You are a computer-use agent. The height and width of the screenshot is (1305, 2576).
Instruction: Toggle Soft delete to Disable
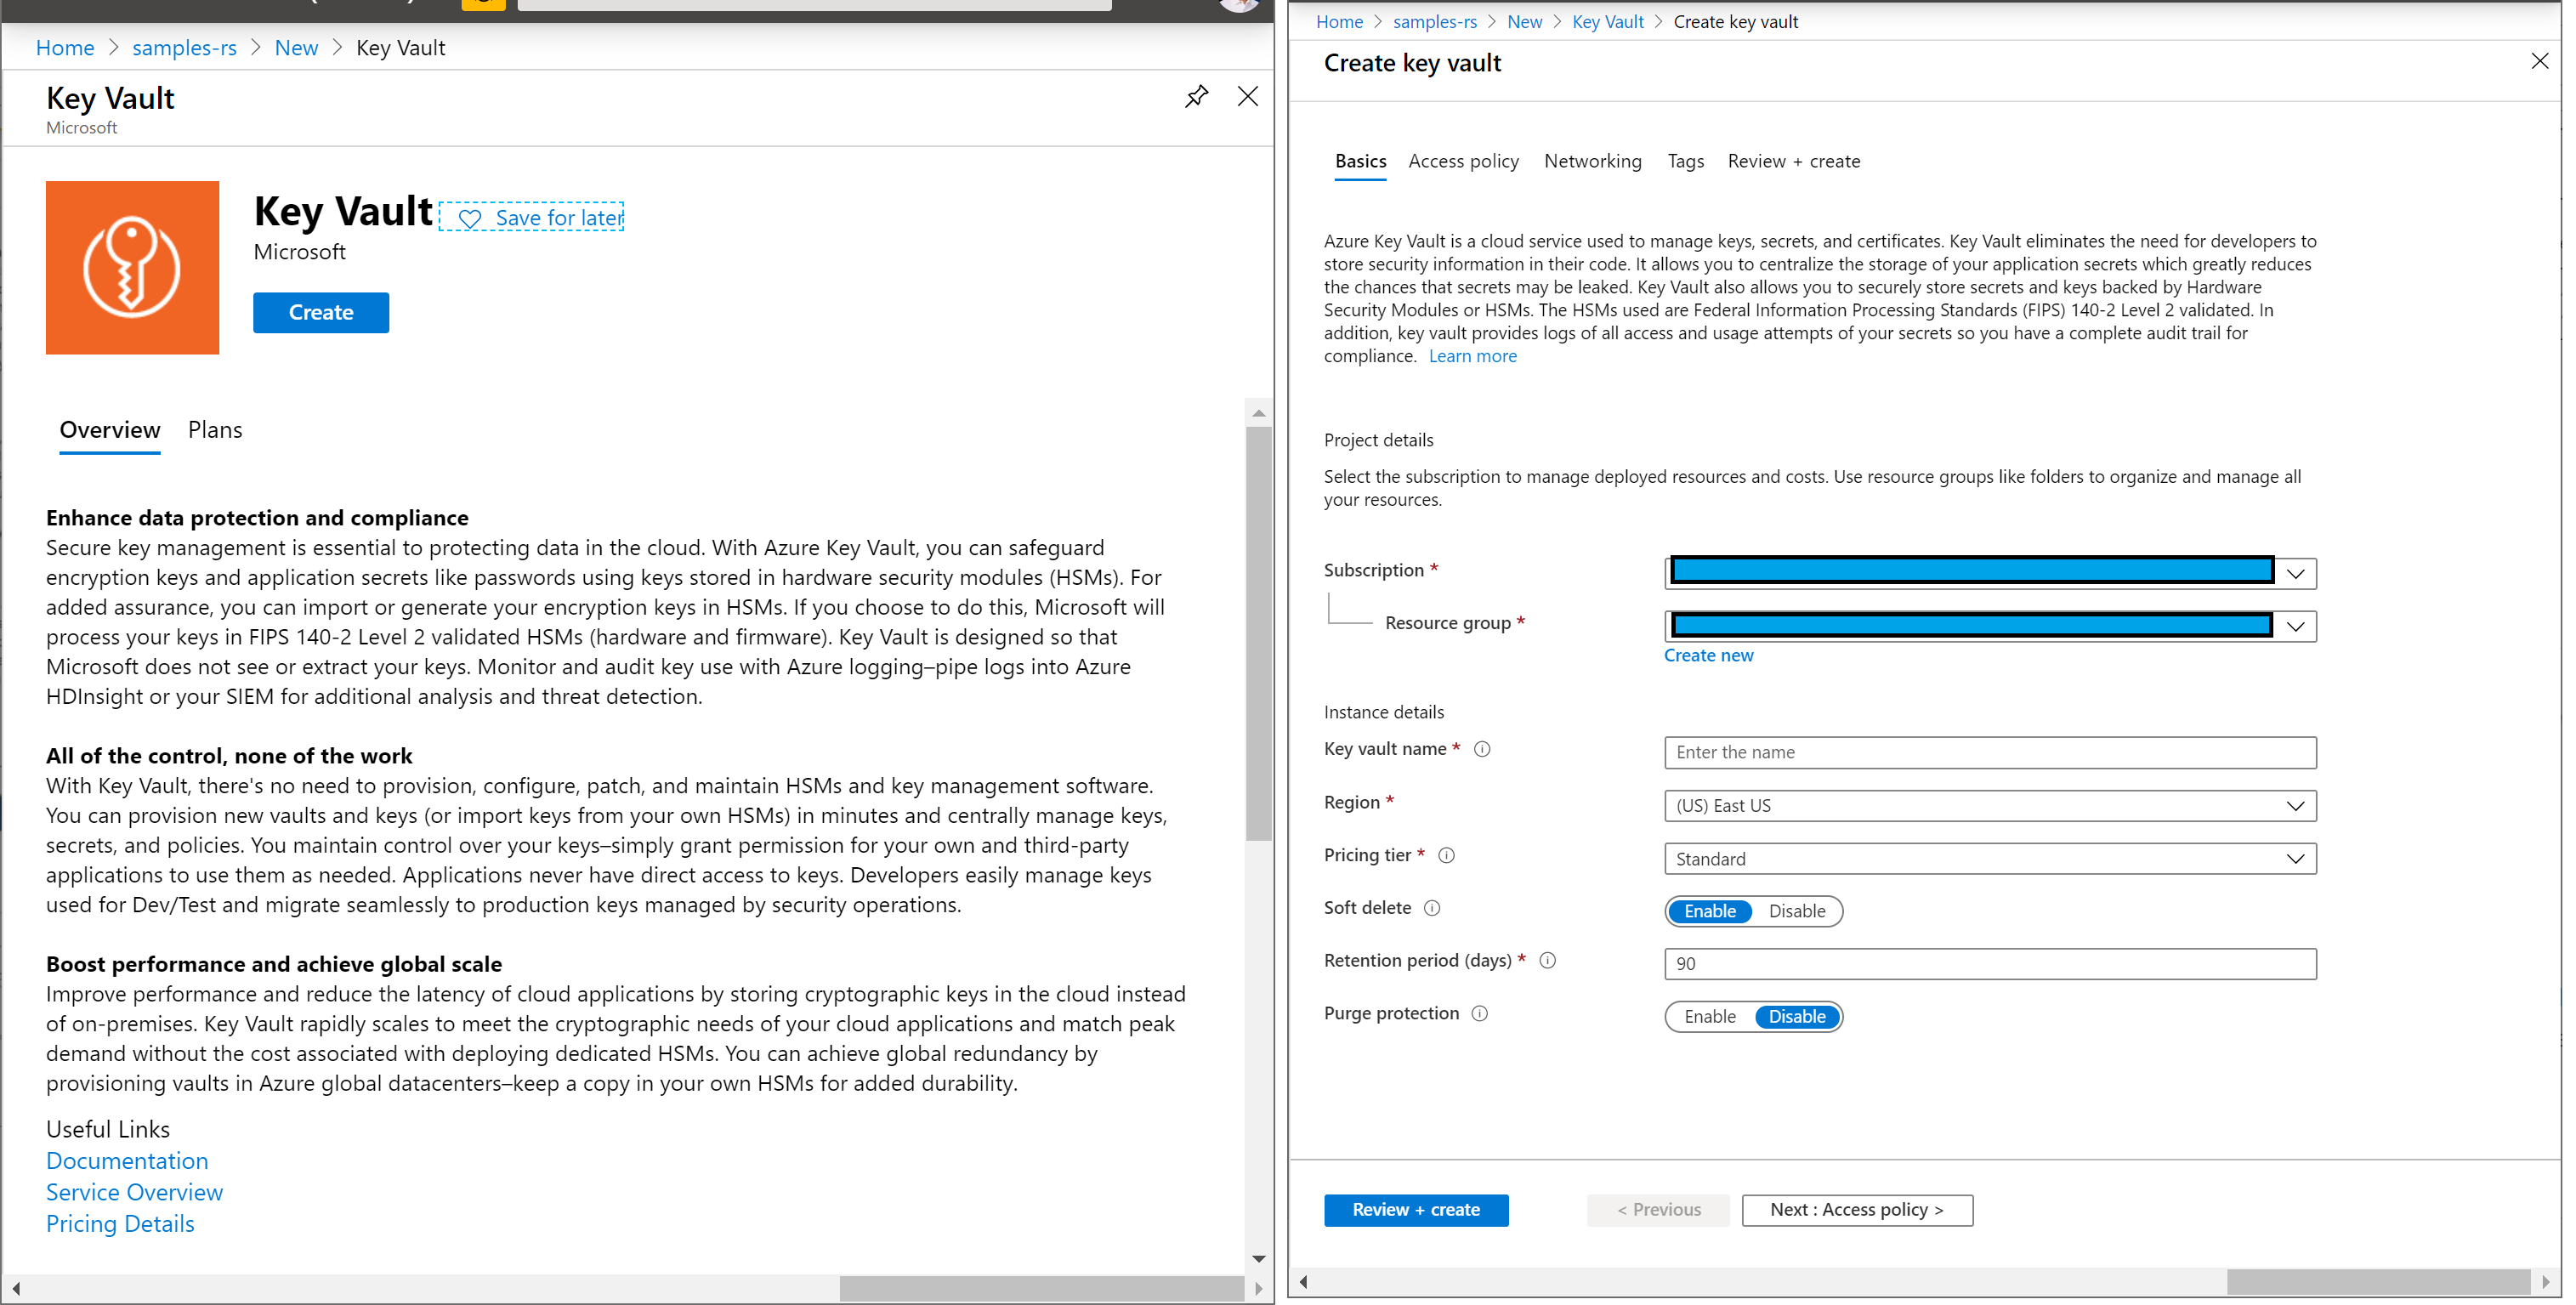1794,911
